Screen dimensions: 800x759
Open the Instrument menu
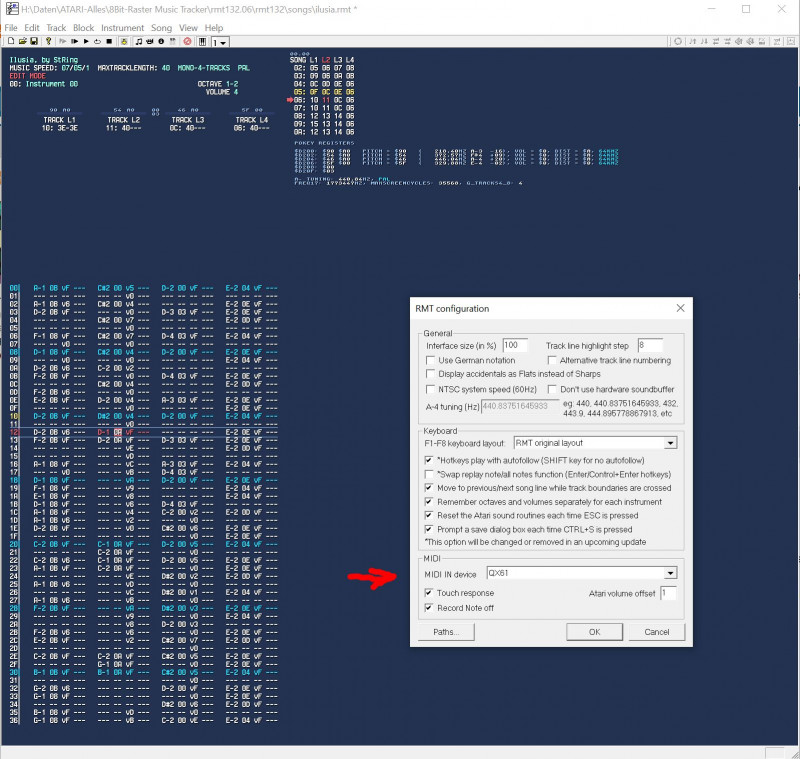point(122,27)
